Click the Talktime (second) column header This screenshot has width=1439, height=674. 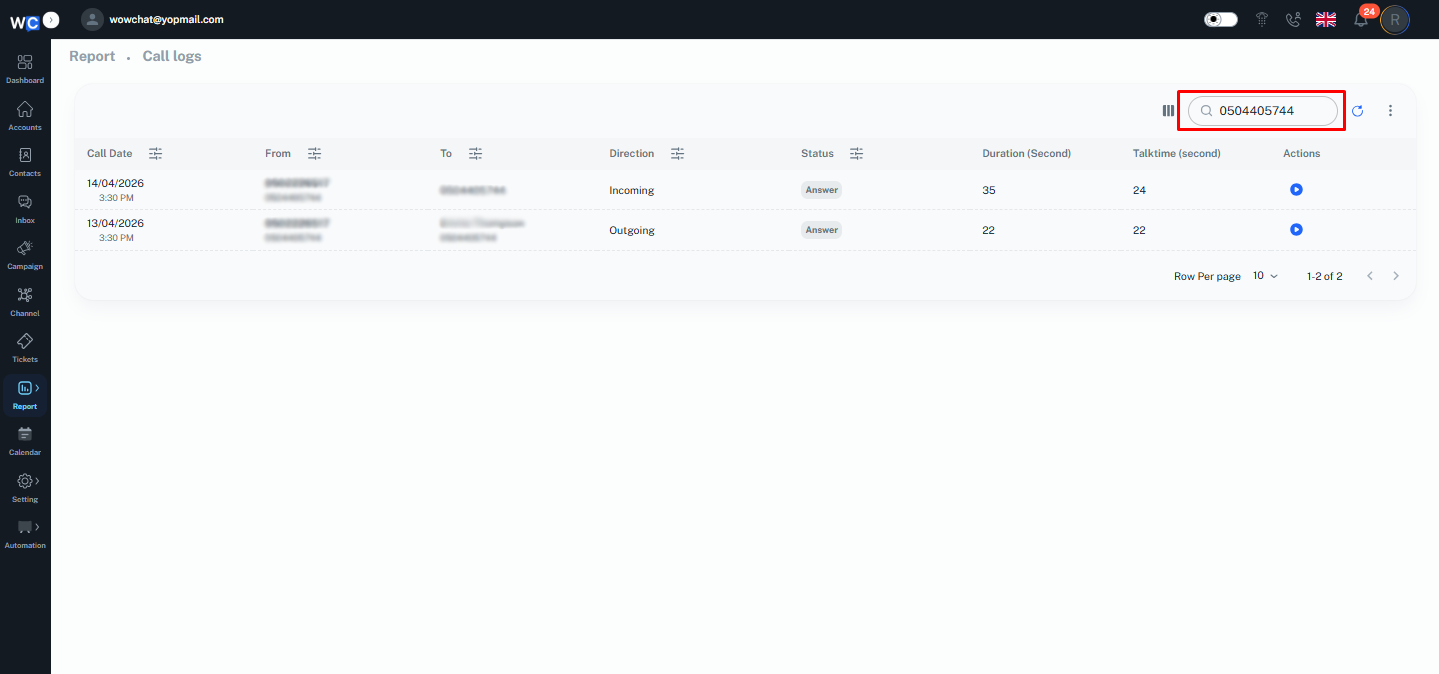coord(1176,153)
